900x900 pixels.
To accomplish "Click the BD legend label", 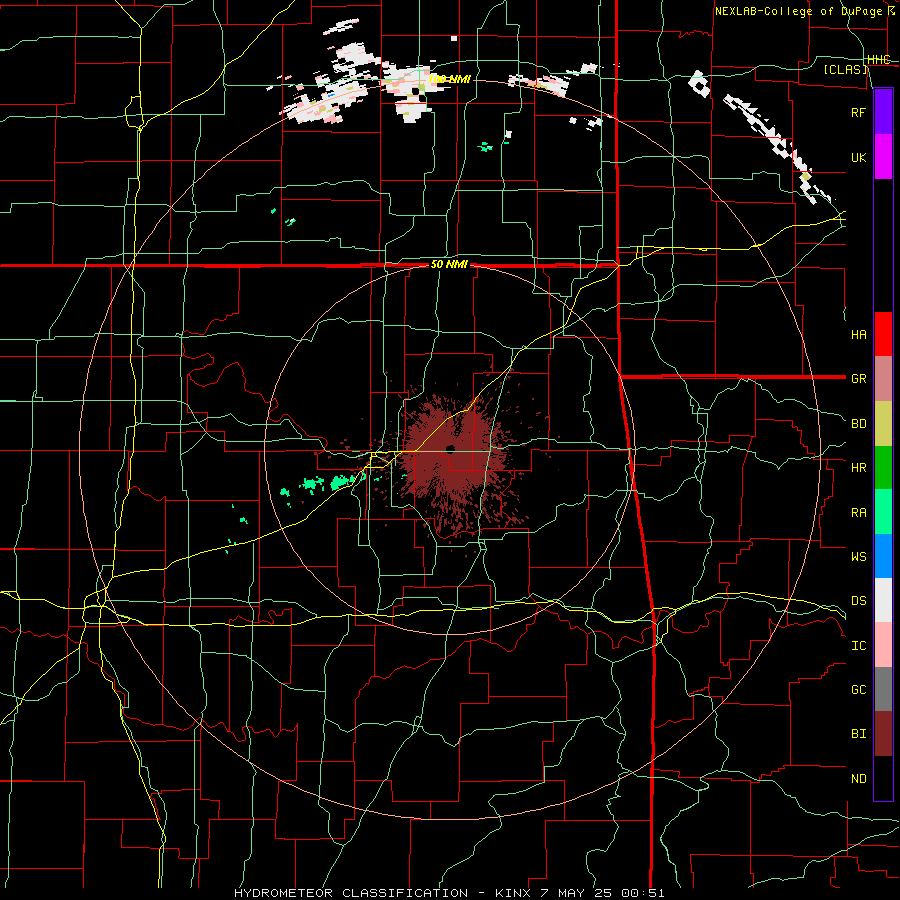I will (858, 424).
